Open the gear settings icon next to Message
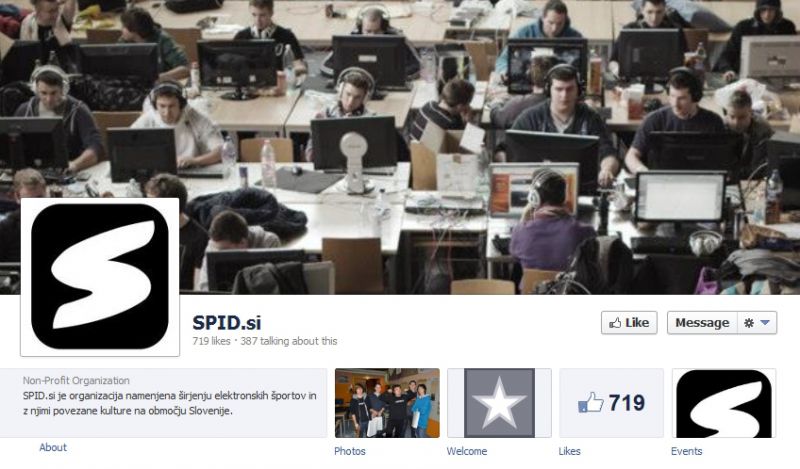This screenshot has width=800, height=469. coord(748,323)
